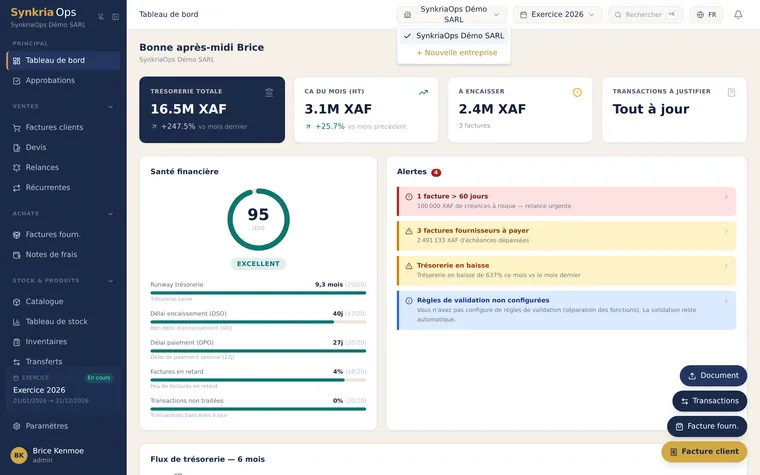Open the SynkriaOps Démo SARL company dropdown
760x475 pixels.
pos(452,15)
